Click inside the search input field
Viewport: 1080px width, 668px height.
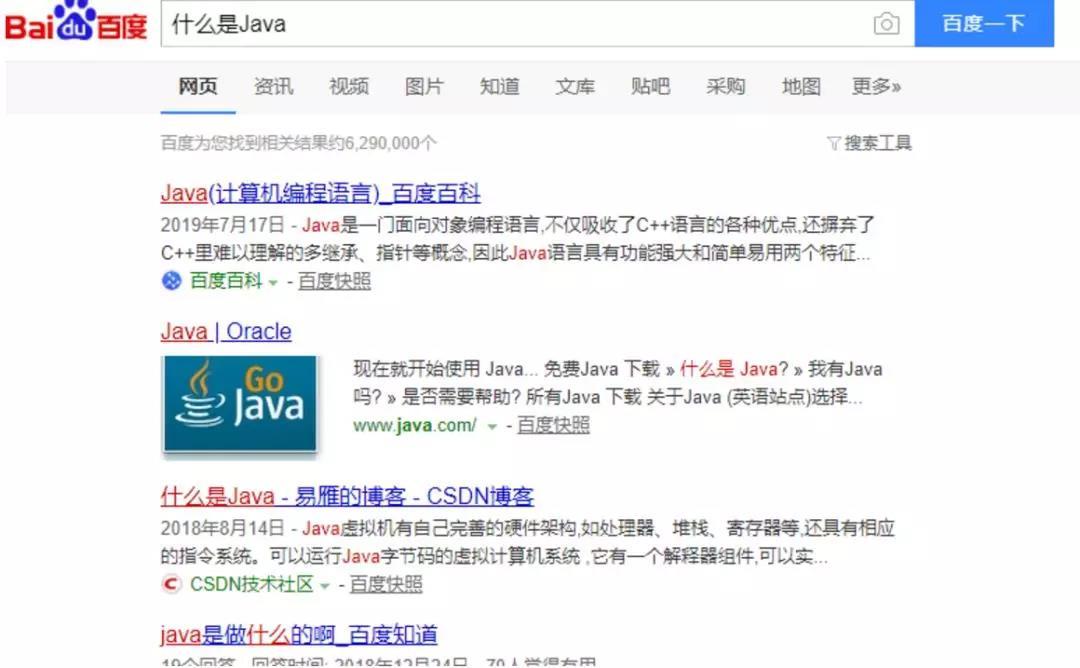click(500, 24)
